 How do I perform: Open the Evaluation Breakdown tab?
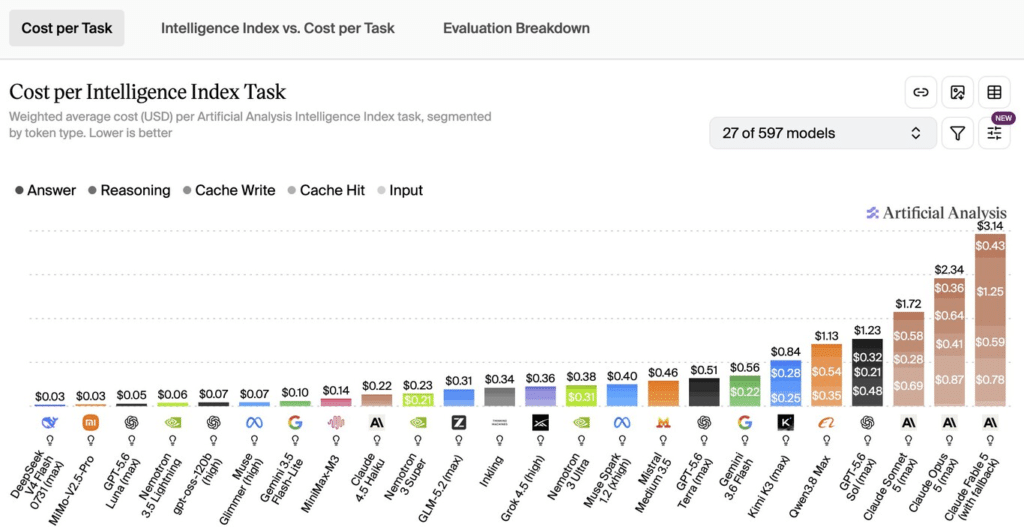(x=516, y=28)
